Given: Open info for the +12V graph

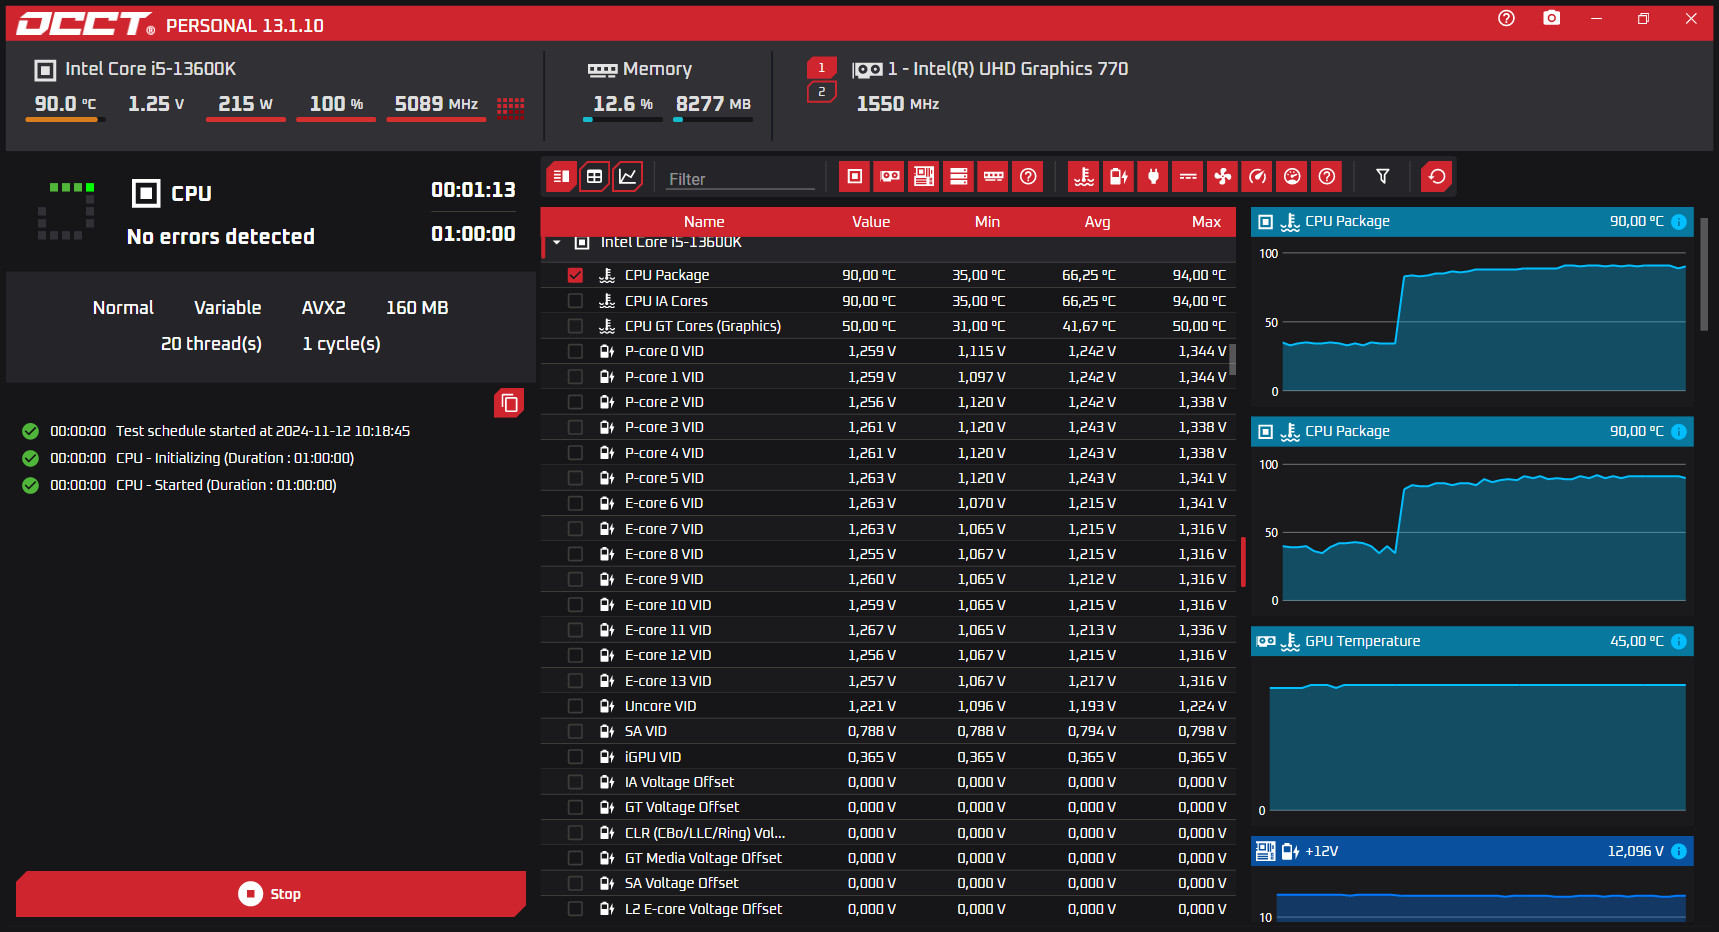Looking at the screenshot, I should pos(1679,852).
